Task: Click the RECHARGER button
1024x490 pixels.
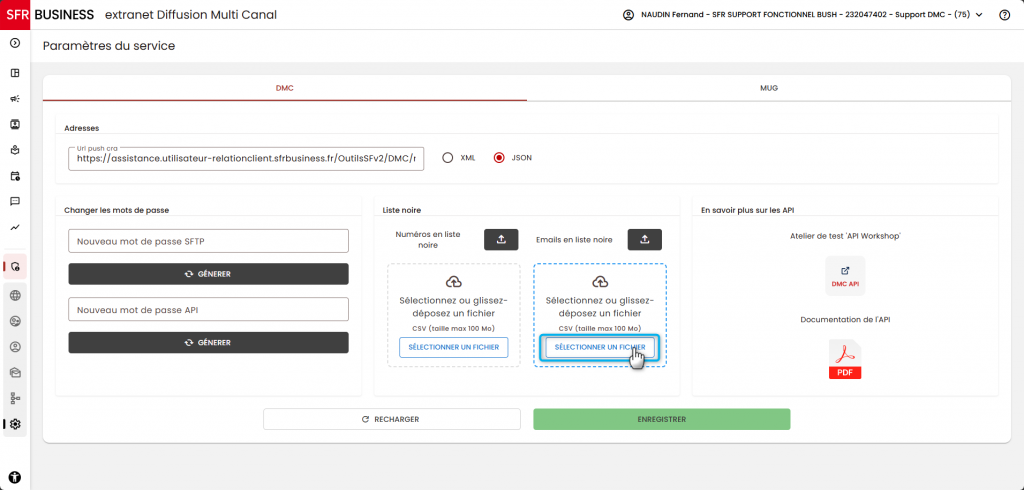Action: (392, 419)
